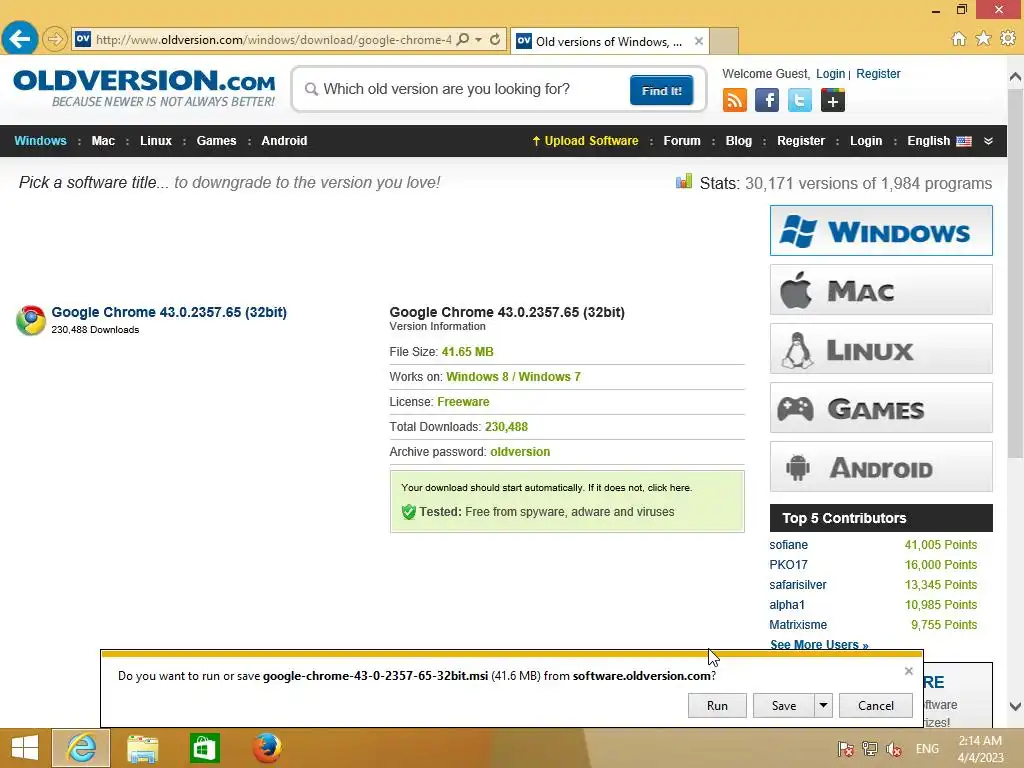This screenshot has height=768, width=1024.
Task: Open the Android category banner
Action: (881, 466)
